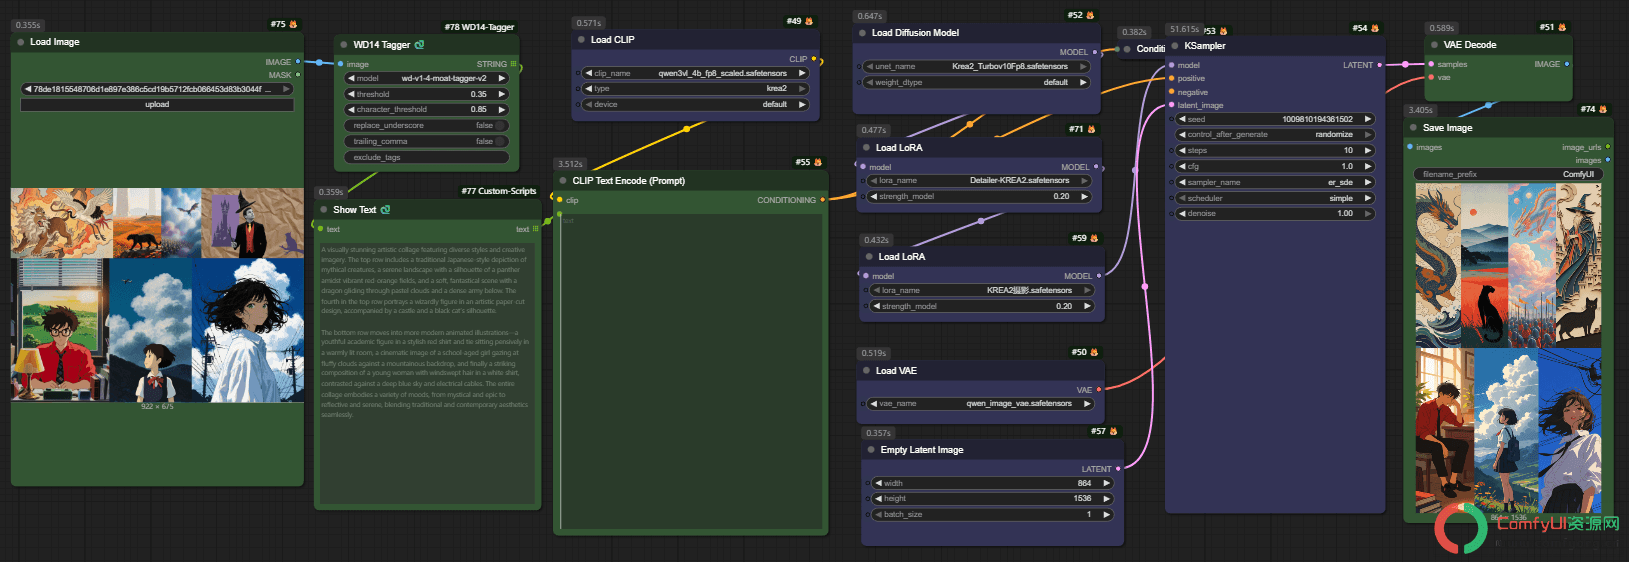Click the exclude_tags input in WD14 Tagger
Screen dimensions: 1629x562
tap(427, 157)
